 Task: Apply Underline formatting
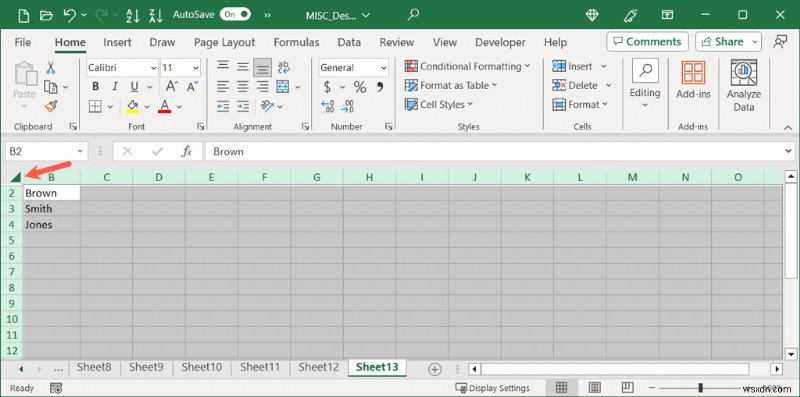click(x=134, y=87)
